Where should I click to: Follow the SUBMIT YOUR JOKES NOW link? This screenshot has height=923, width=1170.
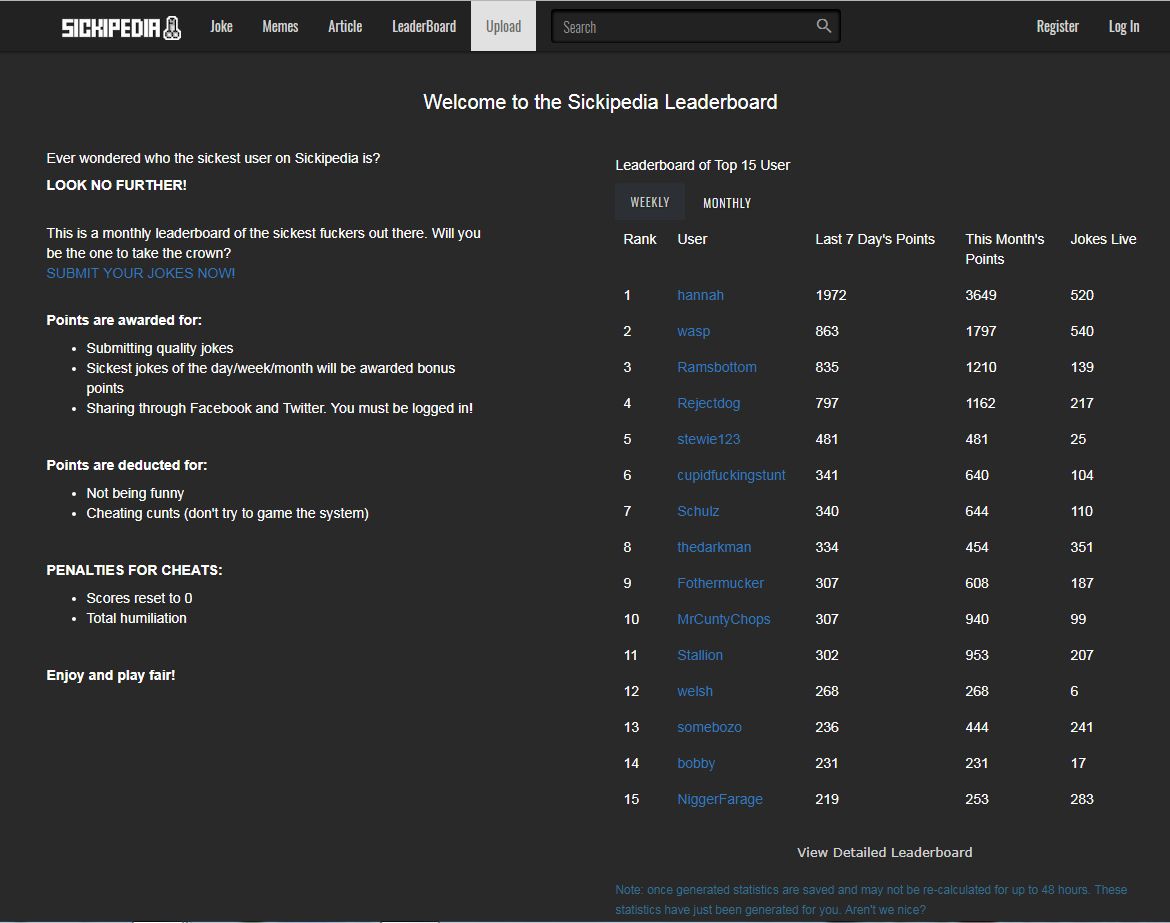tap(141, 273)
